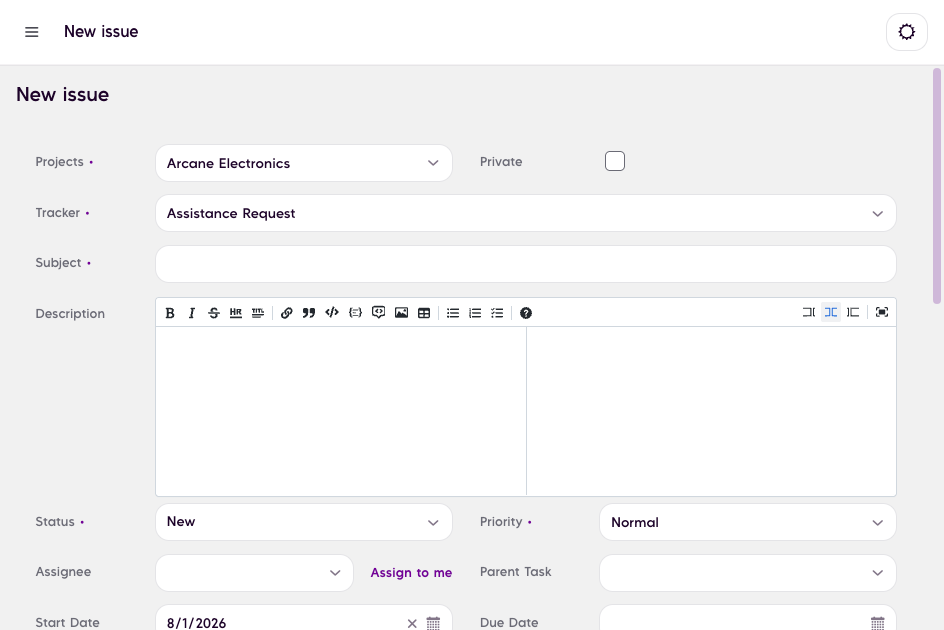Viewport: 944px width, 630px height.
Task: Open the Parent Task dropdown
Action: (x=748, y=573)
